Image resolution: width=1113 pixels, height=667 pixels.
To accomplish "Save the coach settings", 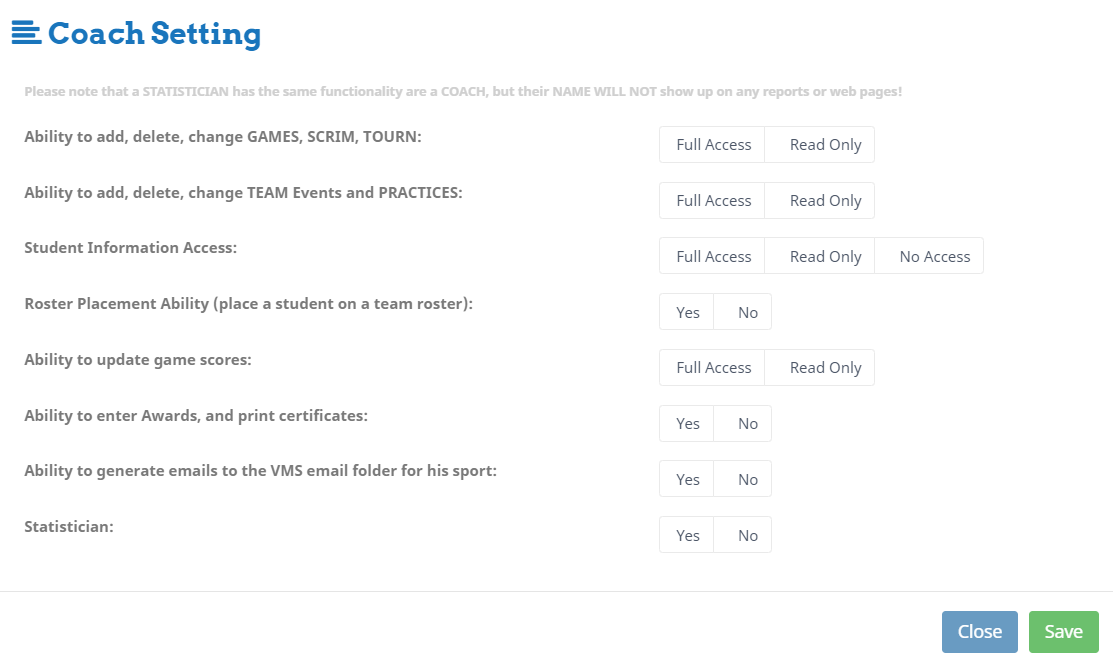I will [x=1063, y=632].
